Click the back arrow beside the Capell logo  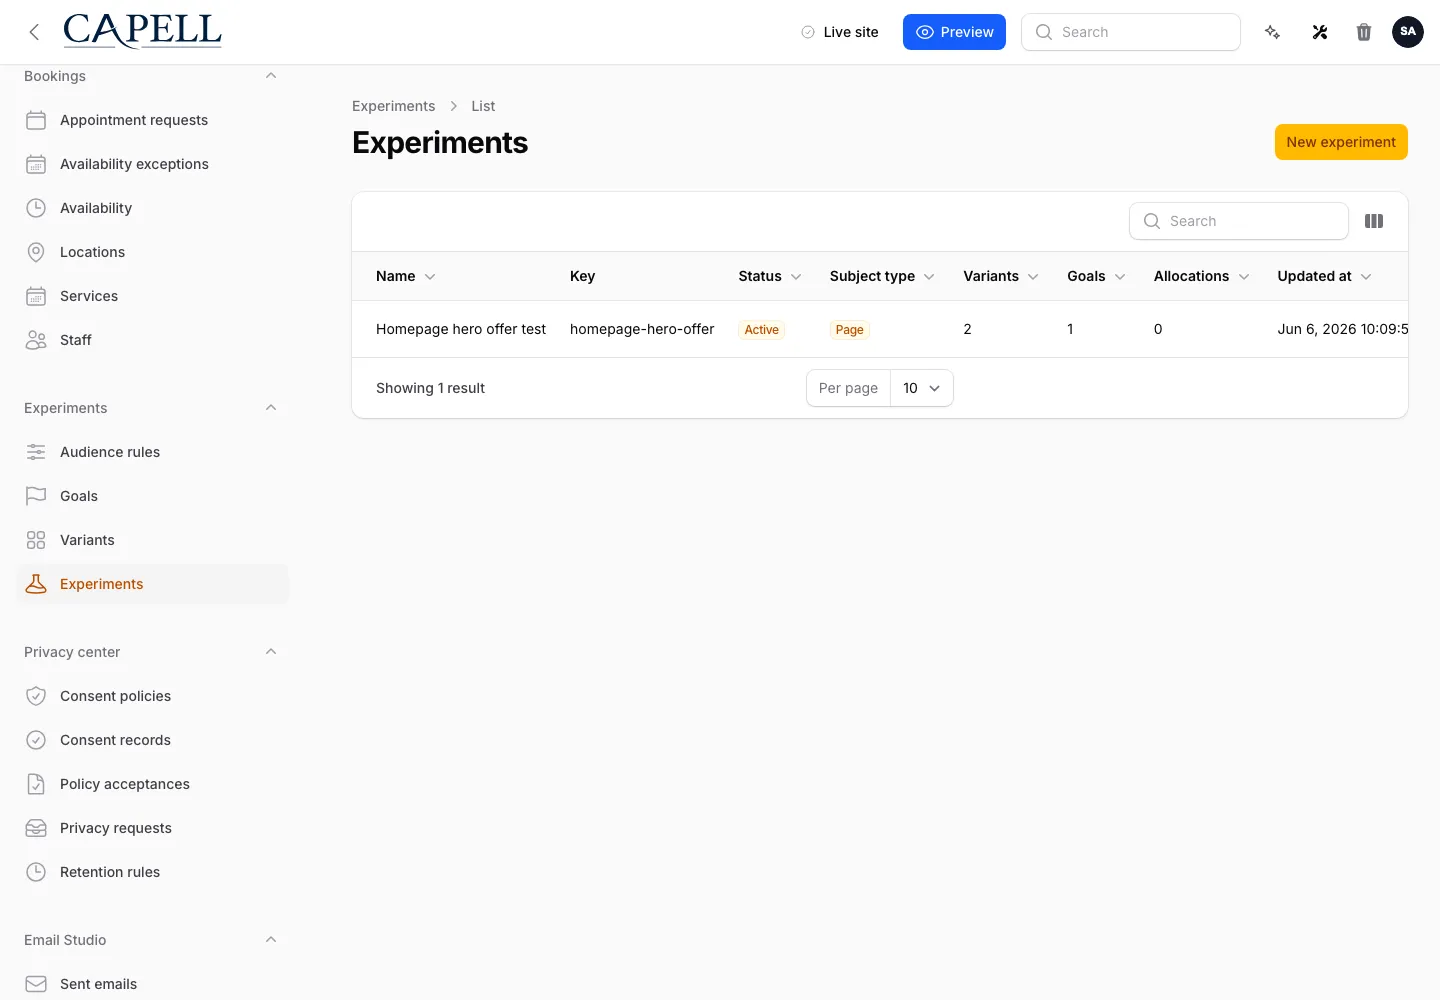point(34,32)
